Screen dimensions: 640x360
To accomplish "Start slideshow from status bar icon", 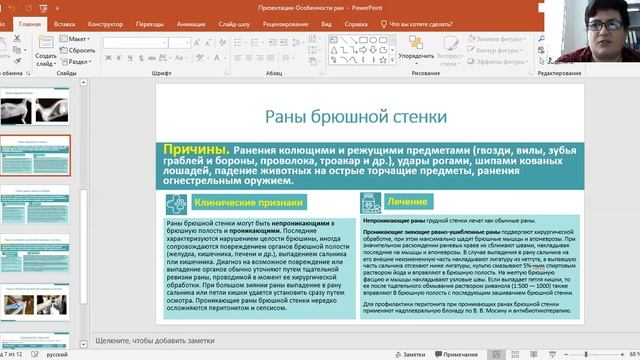I will [552, 354].
